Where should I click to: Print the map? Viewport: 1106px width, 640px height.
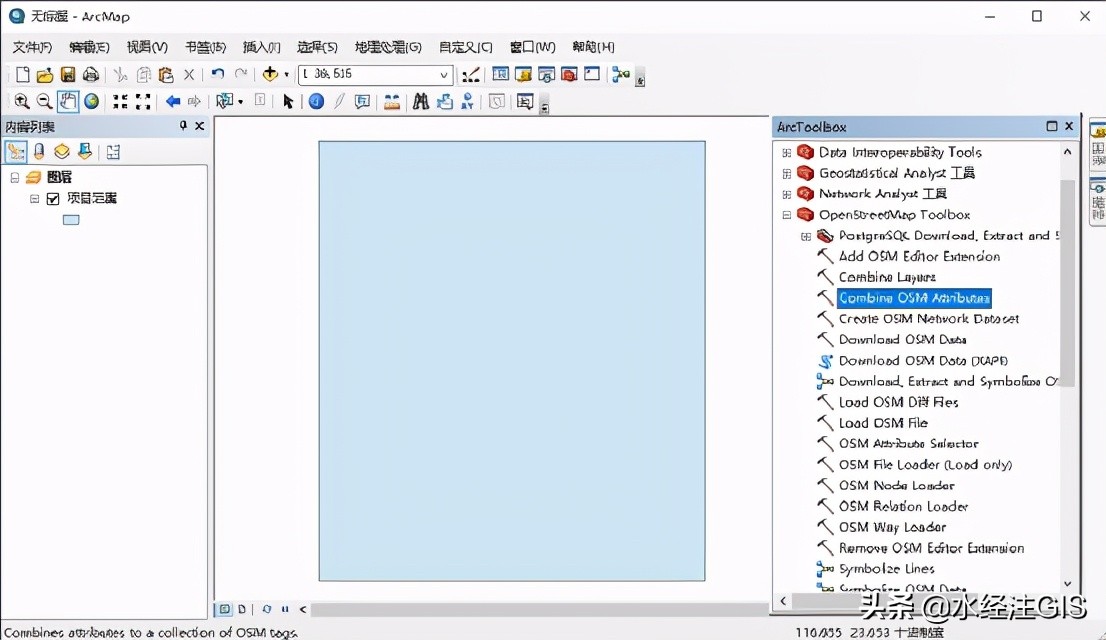tap(91, 74)
